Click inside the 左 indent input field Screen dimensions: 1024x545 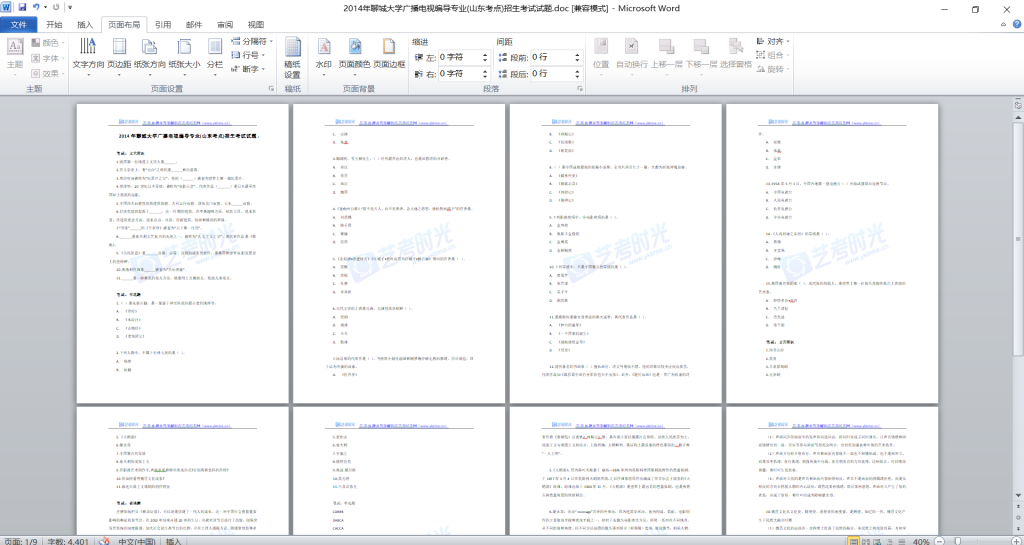pyautogui.click(x=463, y=57)
